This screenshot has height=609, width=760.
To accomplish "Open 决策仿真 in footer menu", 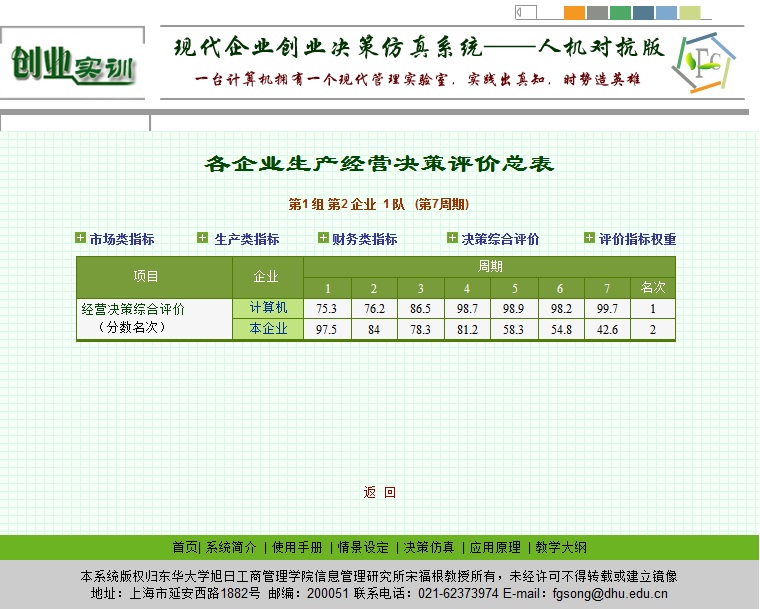I will (429, 547).
